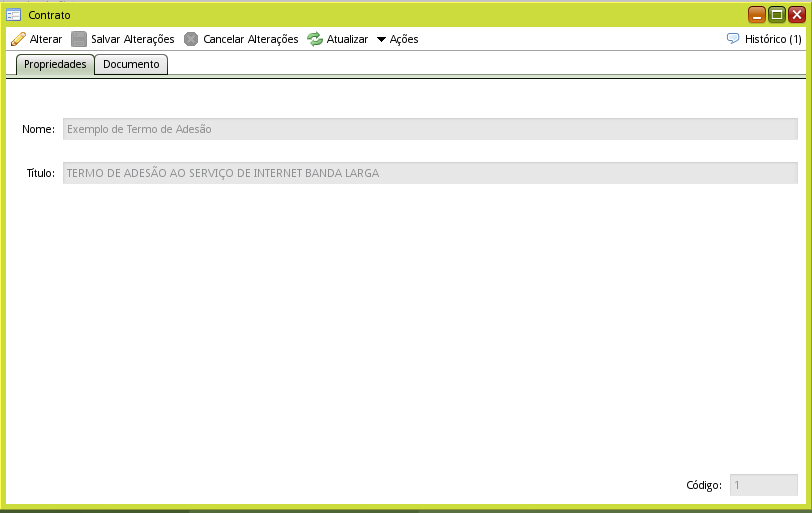
Task: Choose the Atualizar text label
Action: [x=347, y=39]
